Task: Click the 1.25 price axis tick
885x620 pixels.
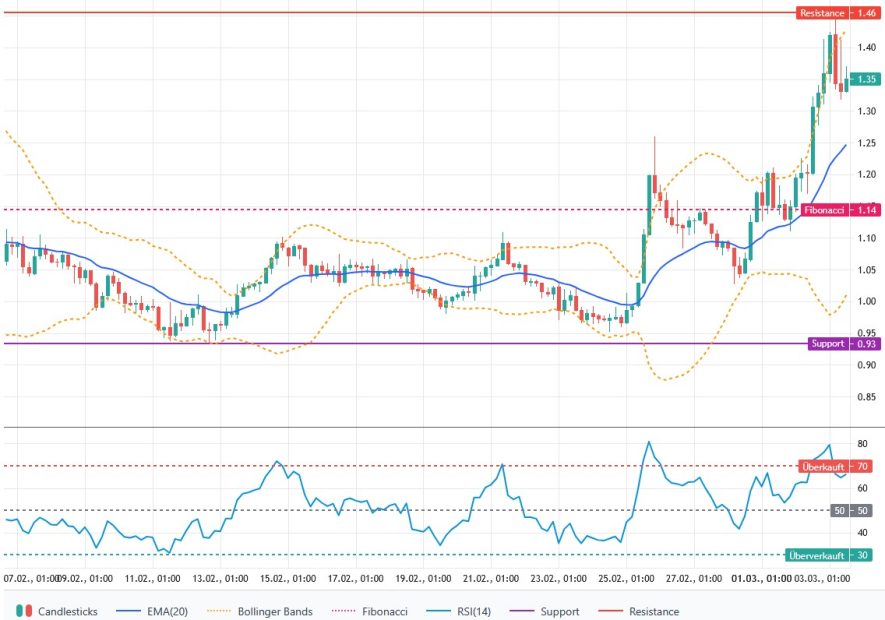Action: (x=866, y=143)
